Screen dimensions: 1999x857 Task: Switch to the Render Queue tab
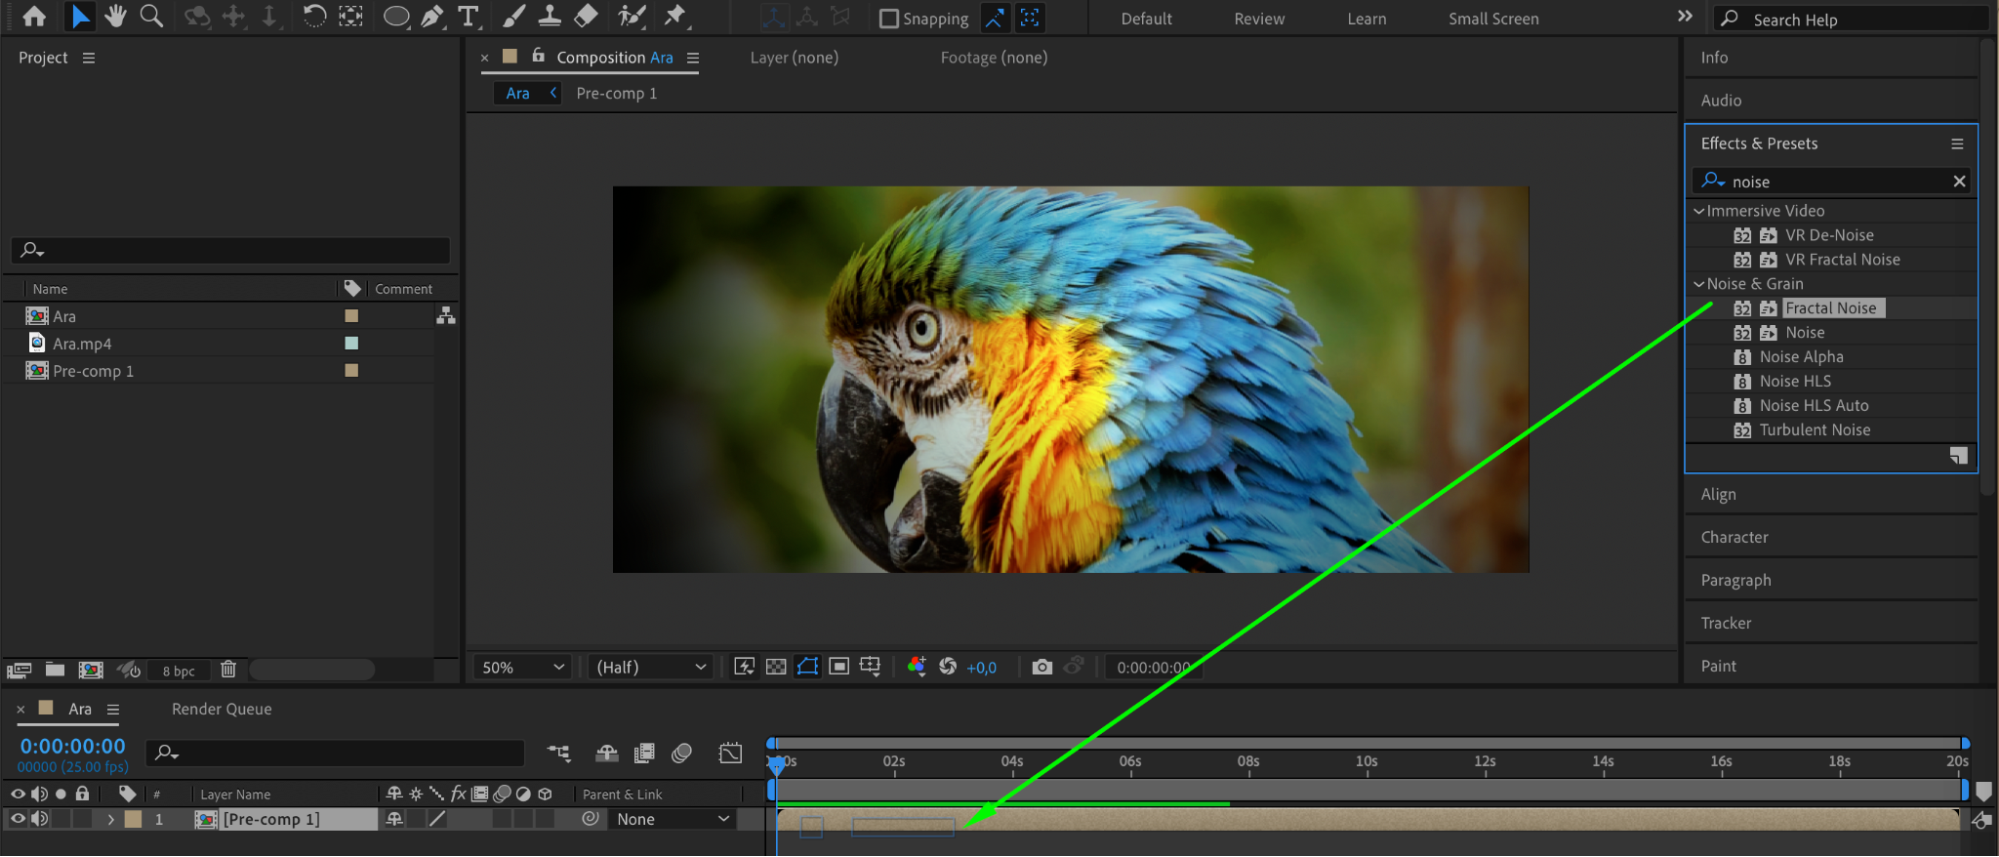tap(221, 709)
